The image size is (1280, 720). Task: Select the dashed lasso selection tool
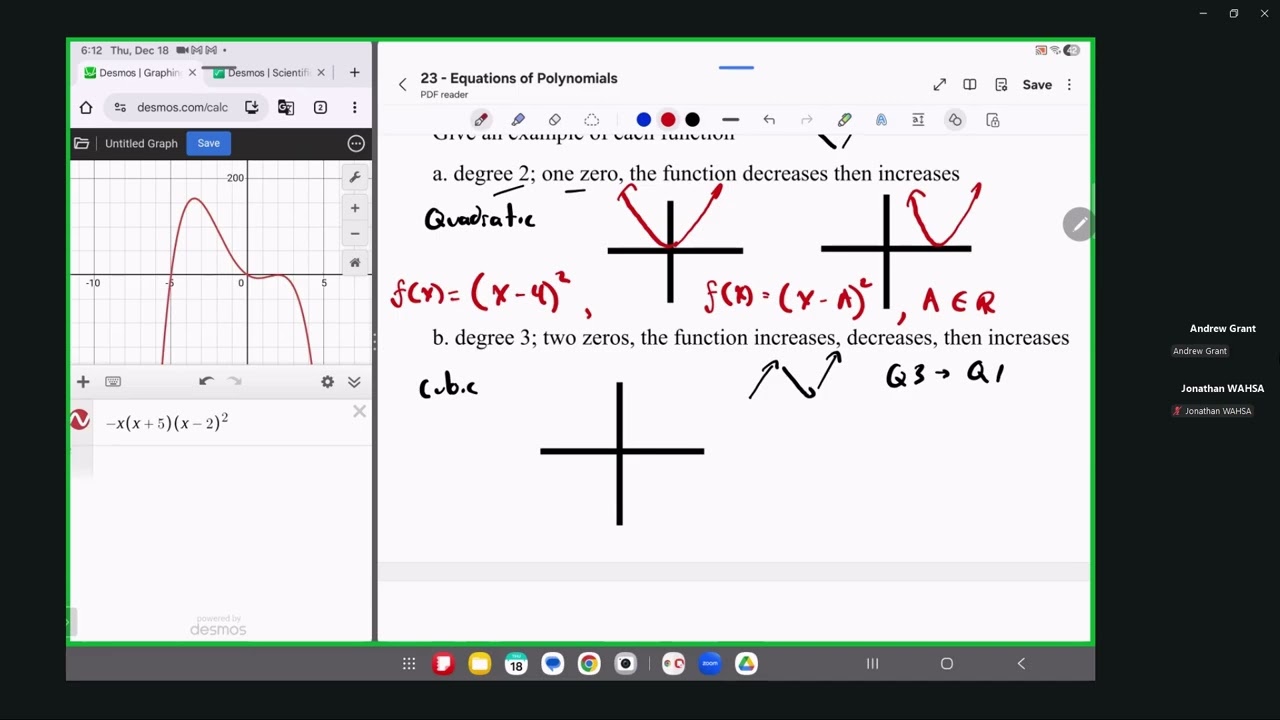pyautogui.click(x=592, y=120)
